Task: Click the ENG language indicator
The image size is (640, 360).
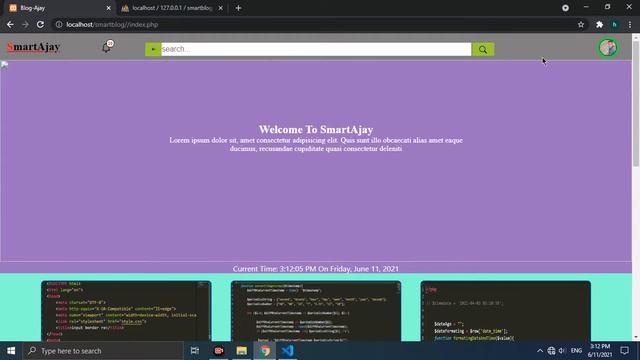Action: (576, 351)
